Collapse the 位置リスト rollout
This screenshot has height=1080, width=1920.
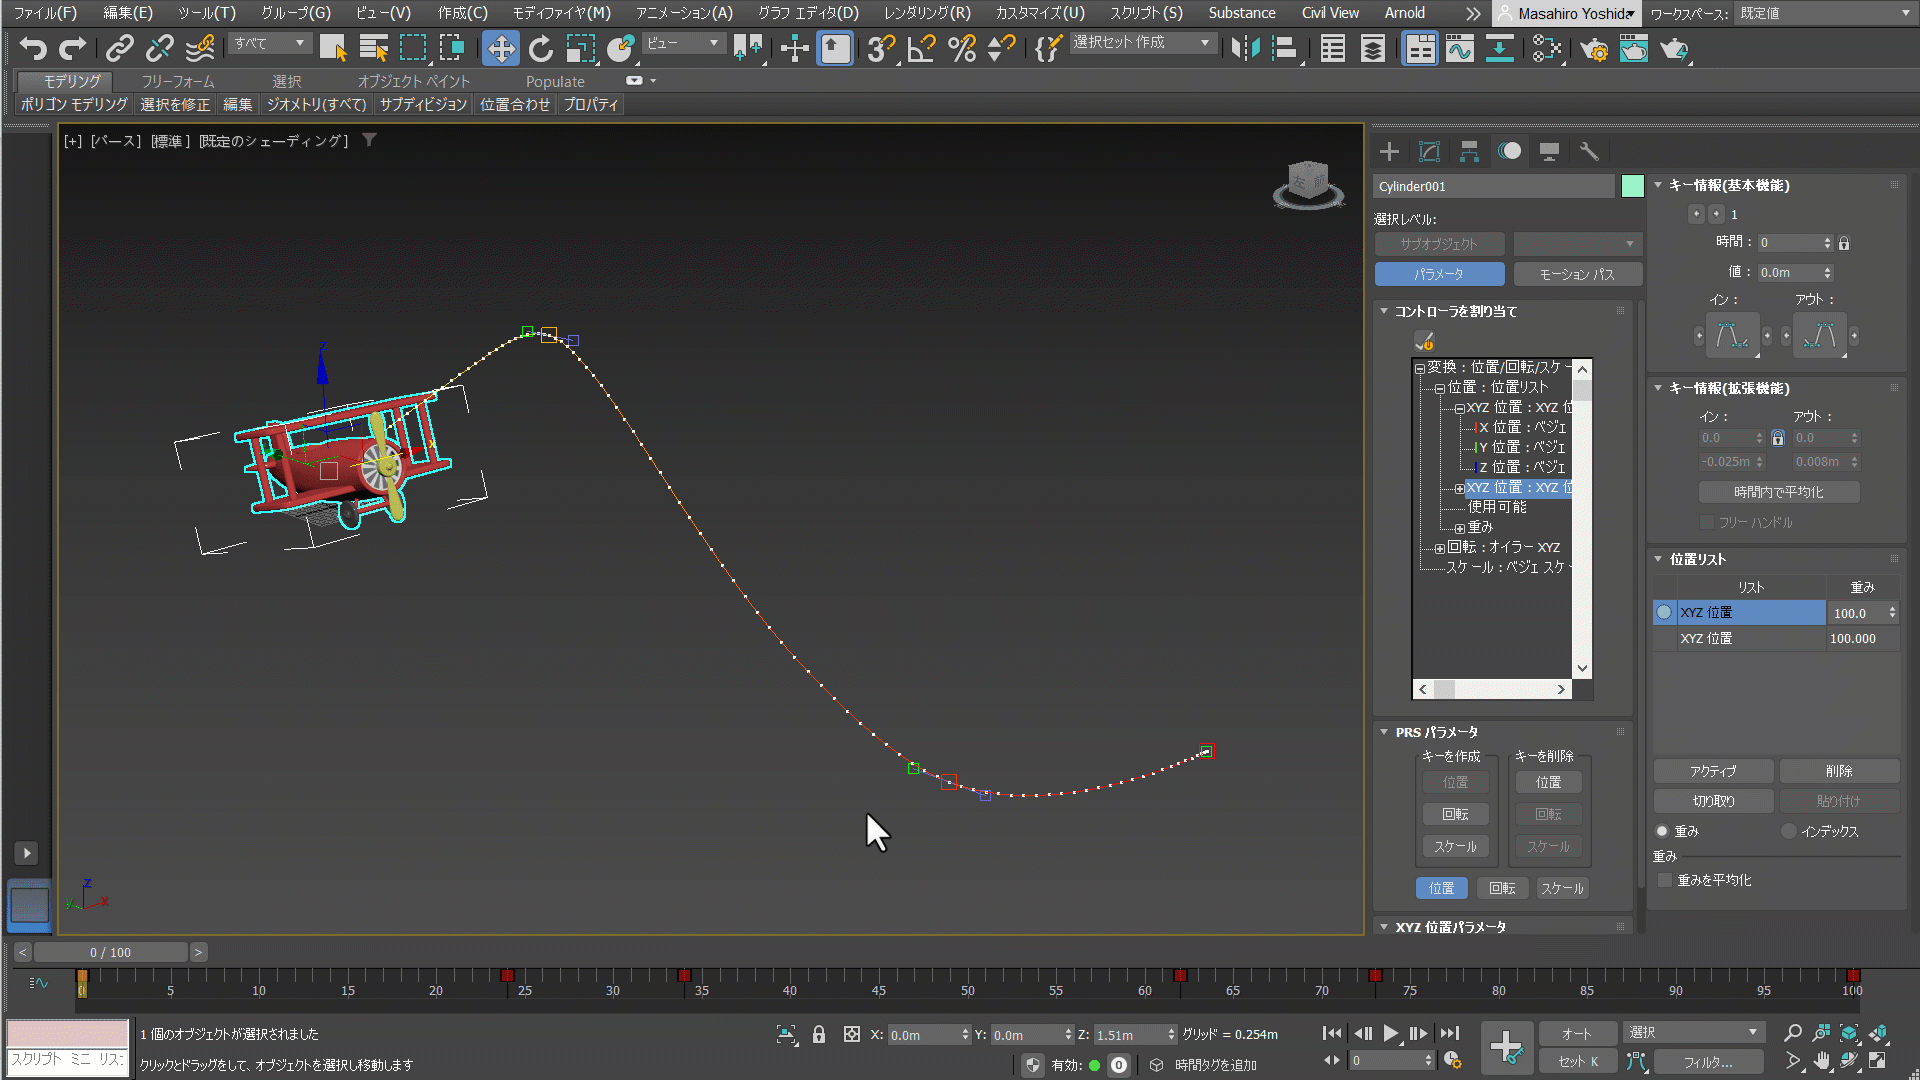1658,559
